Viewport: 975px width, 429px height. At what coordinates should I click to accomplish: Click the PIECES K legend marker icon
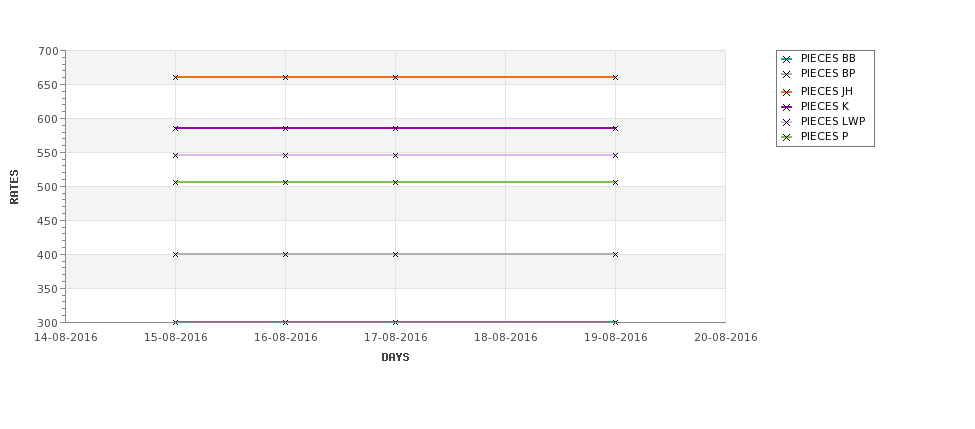pyautogui.click(x=787, y=107)
